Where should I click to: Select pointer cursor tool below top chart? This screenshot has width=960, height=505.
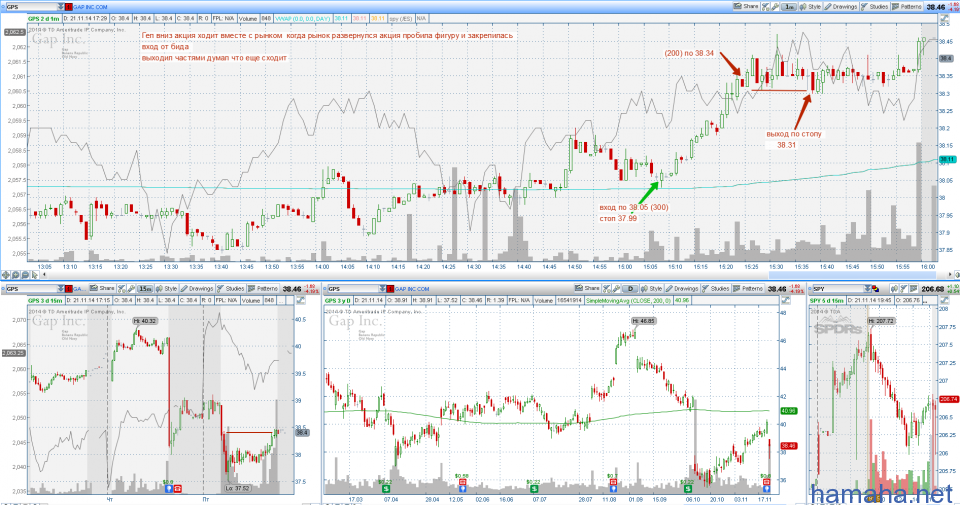(x=35, y=275)
